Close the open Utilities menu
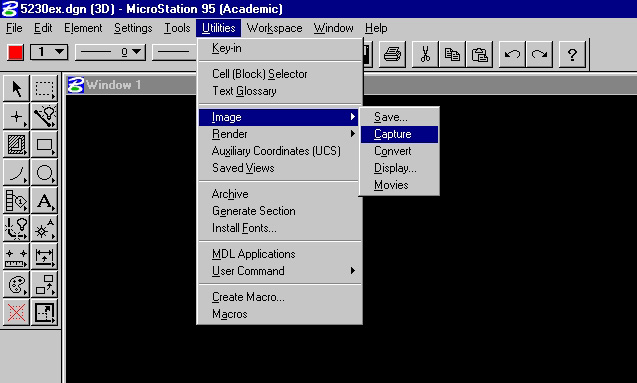The height and width of the screenshot is (383, 637). [x=219, y=28]
